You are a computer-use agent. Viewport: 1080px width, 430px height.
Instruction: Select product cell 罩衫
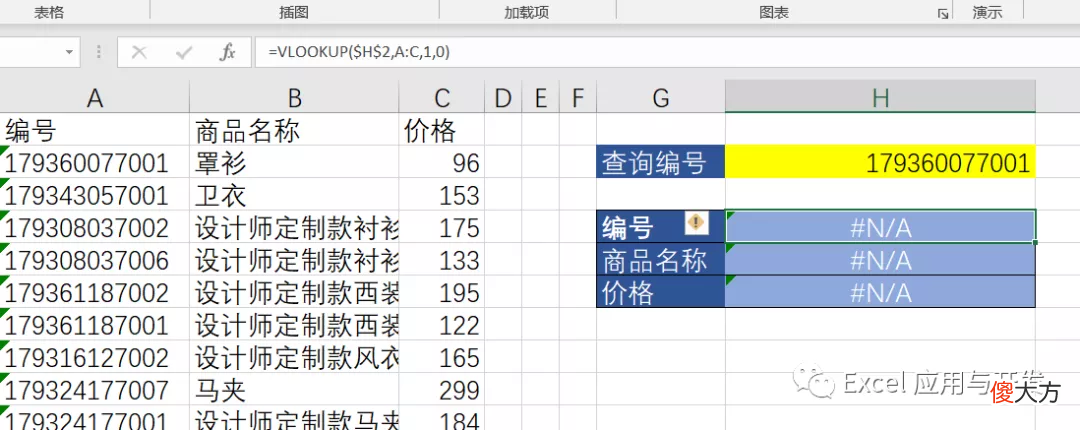pos(294,163)
